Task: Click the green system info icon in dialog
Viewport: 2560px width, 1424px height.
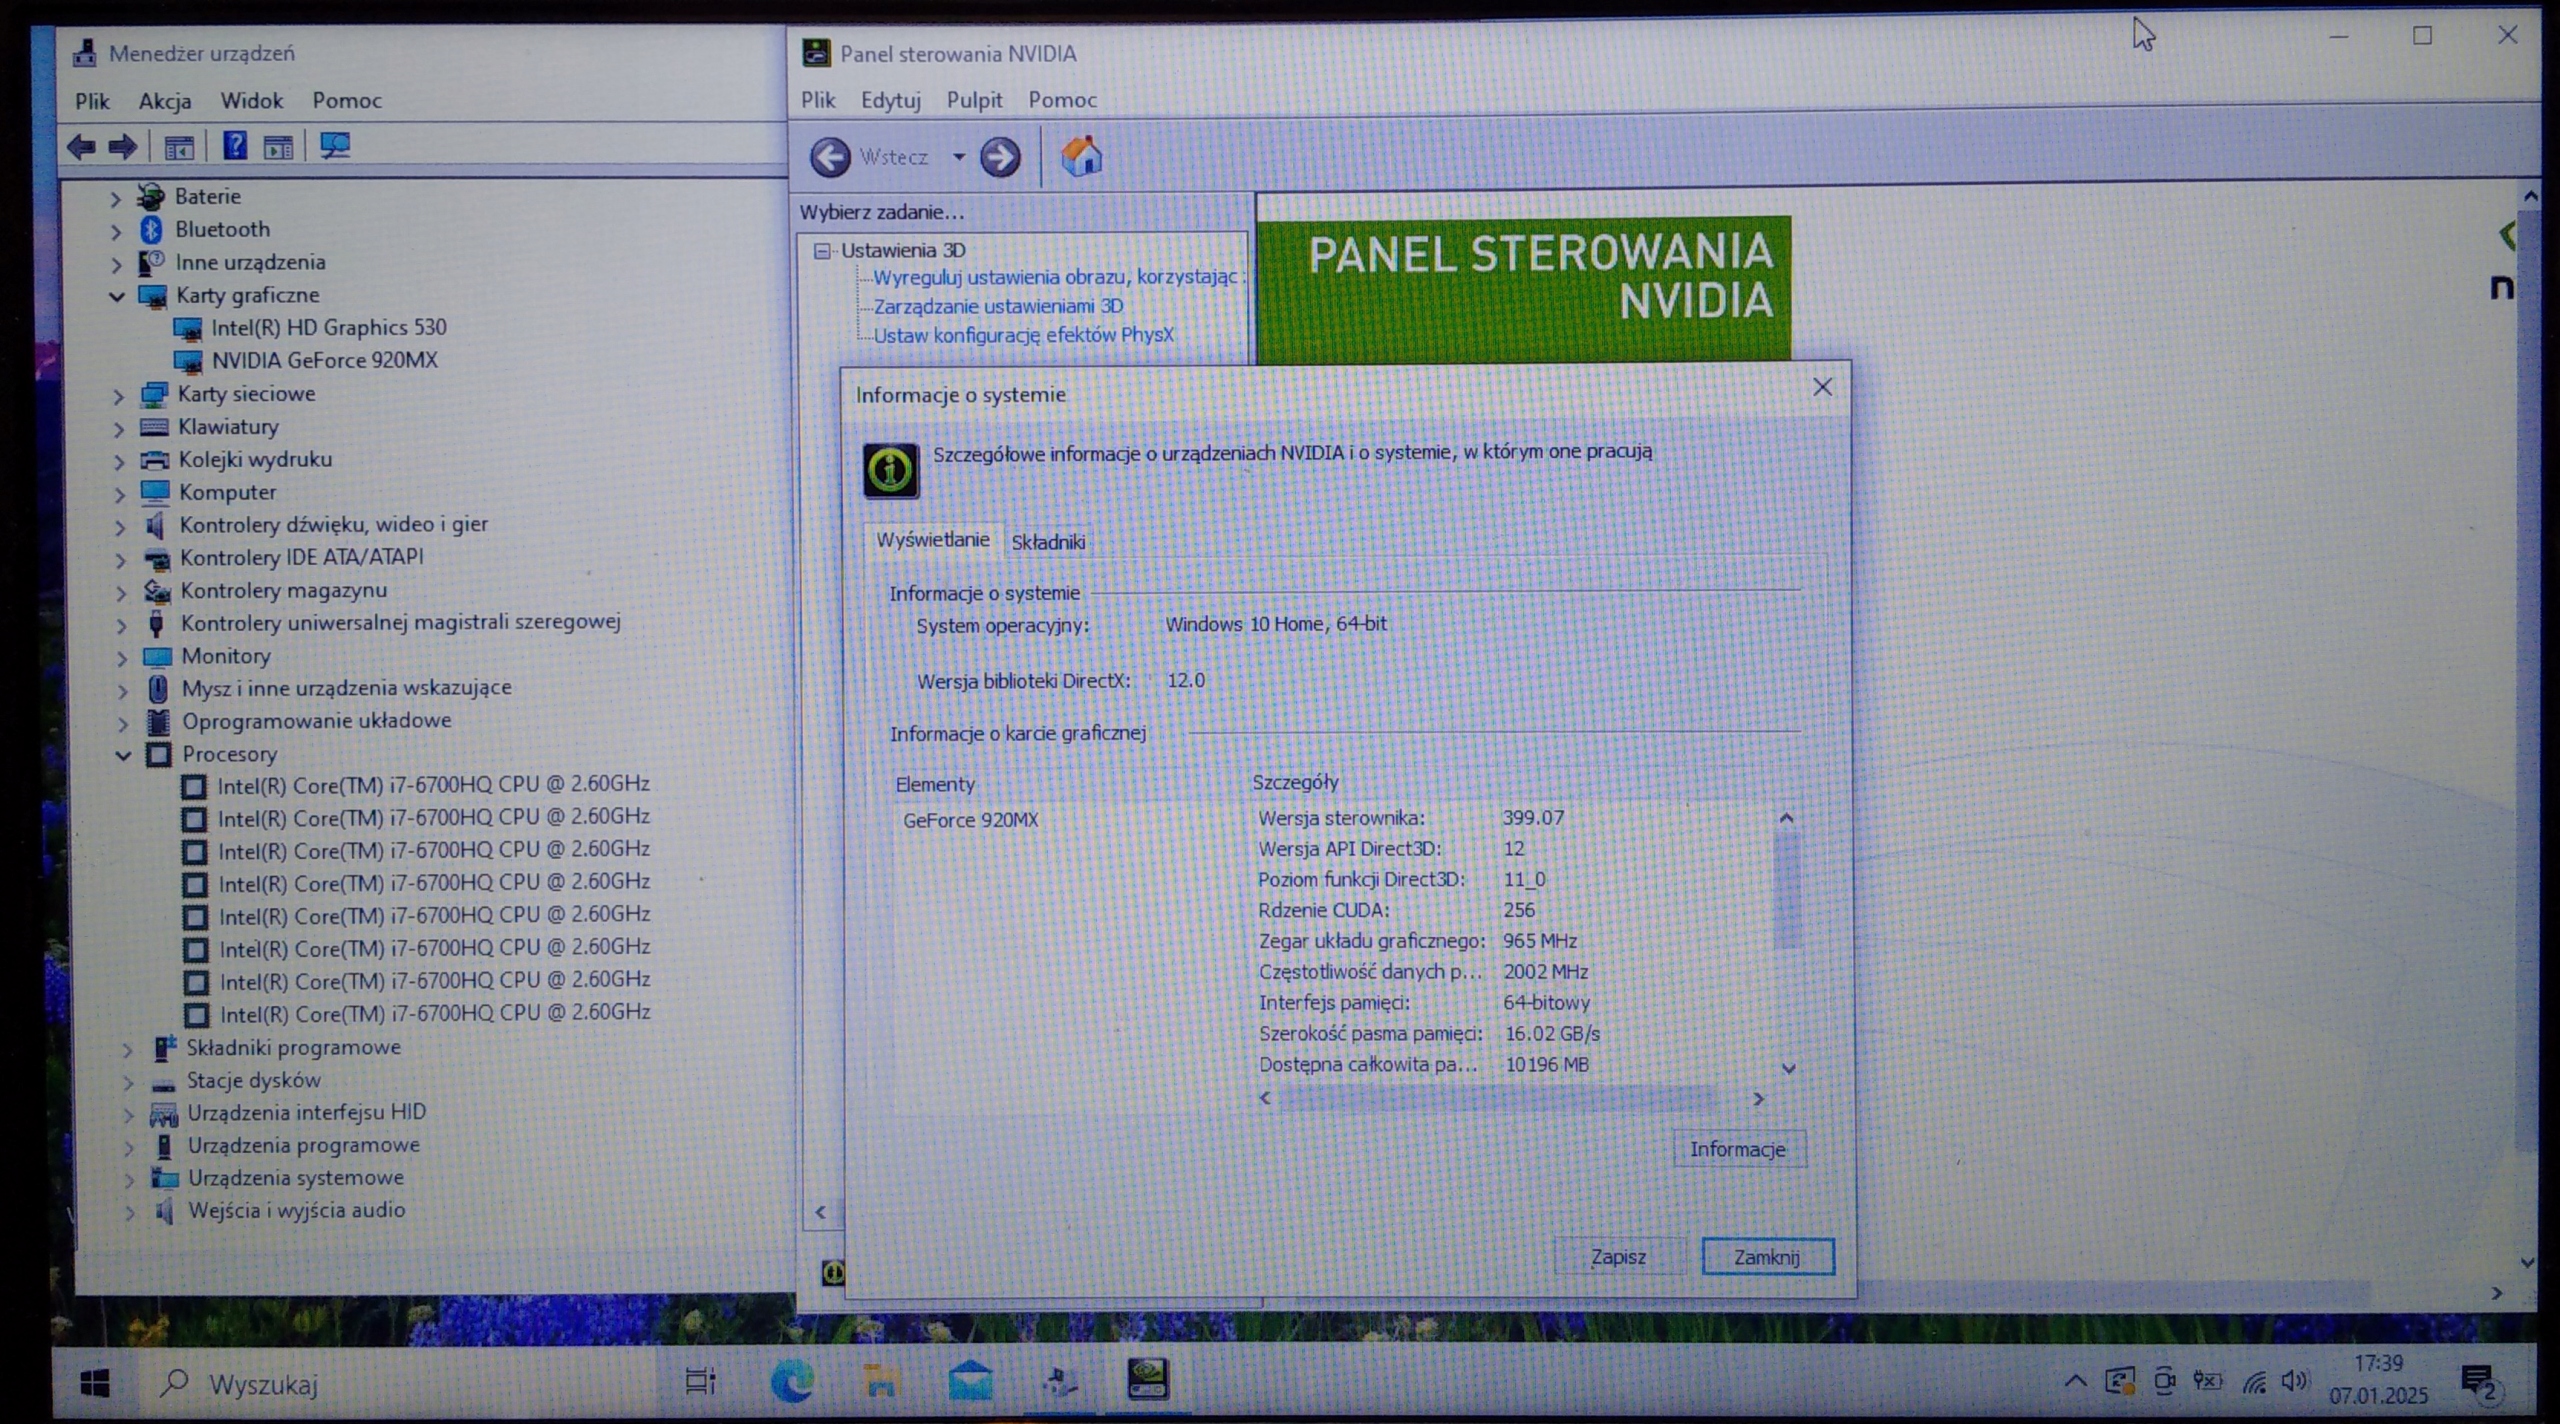Action: 890,470
